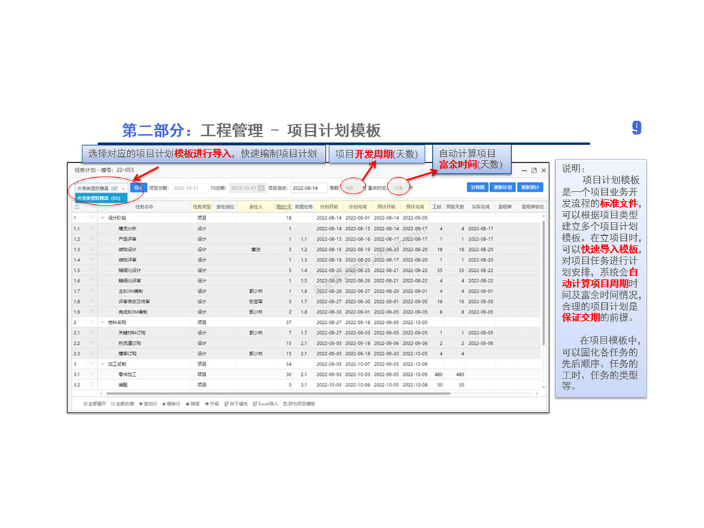Select the 模流分析 task row name
This screenshot has height=528, width=704.
click(127, 229)
